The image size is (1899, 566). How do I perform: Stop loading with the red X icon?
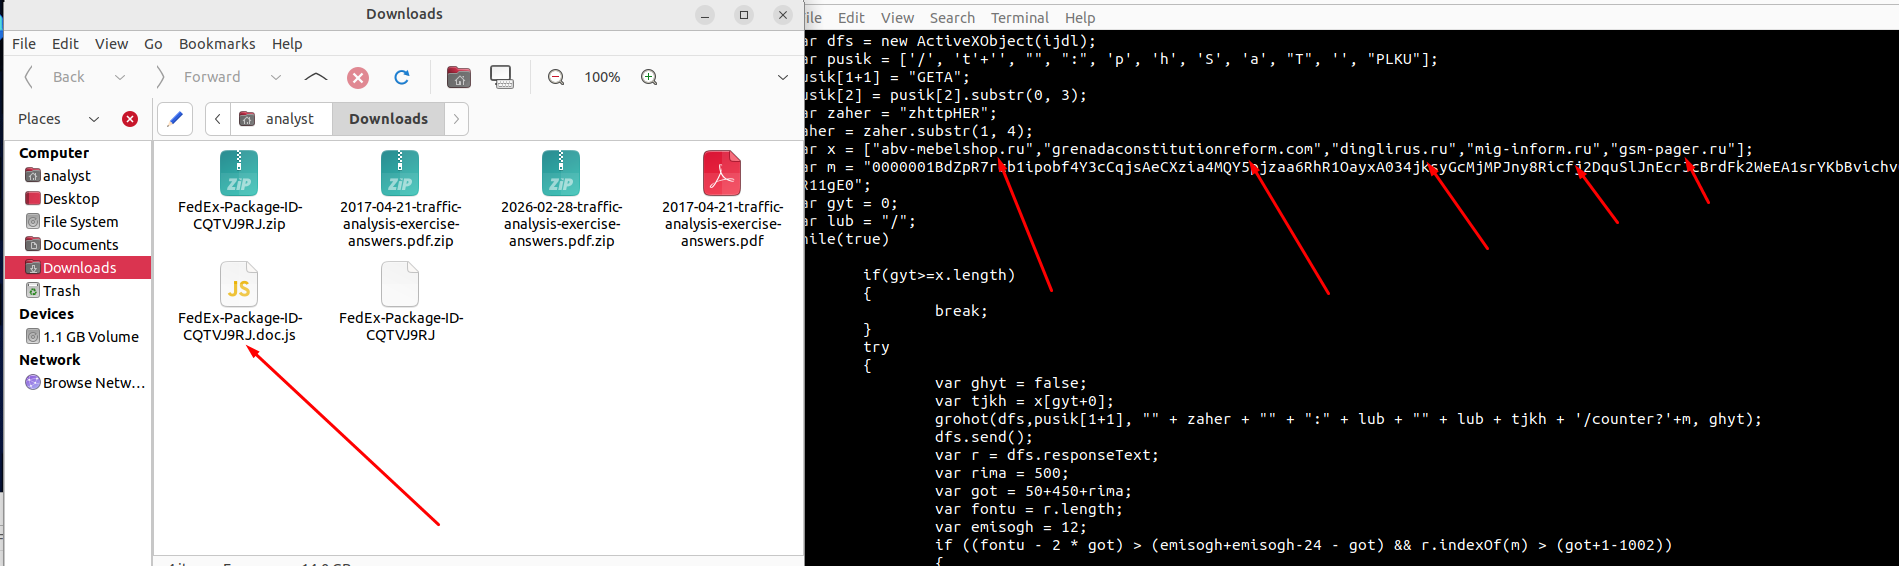[x=358, y=77]
